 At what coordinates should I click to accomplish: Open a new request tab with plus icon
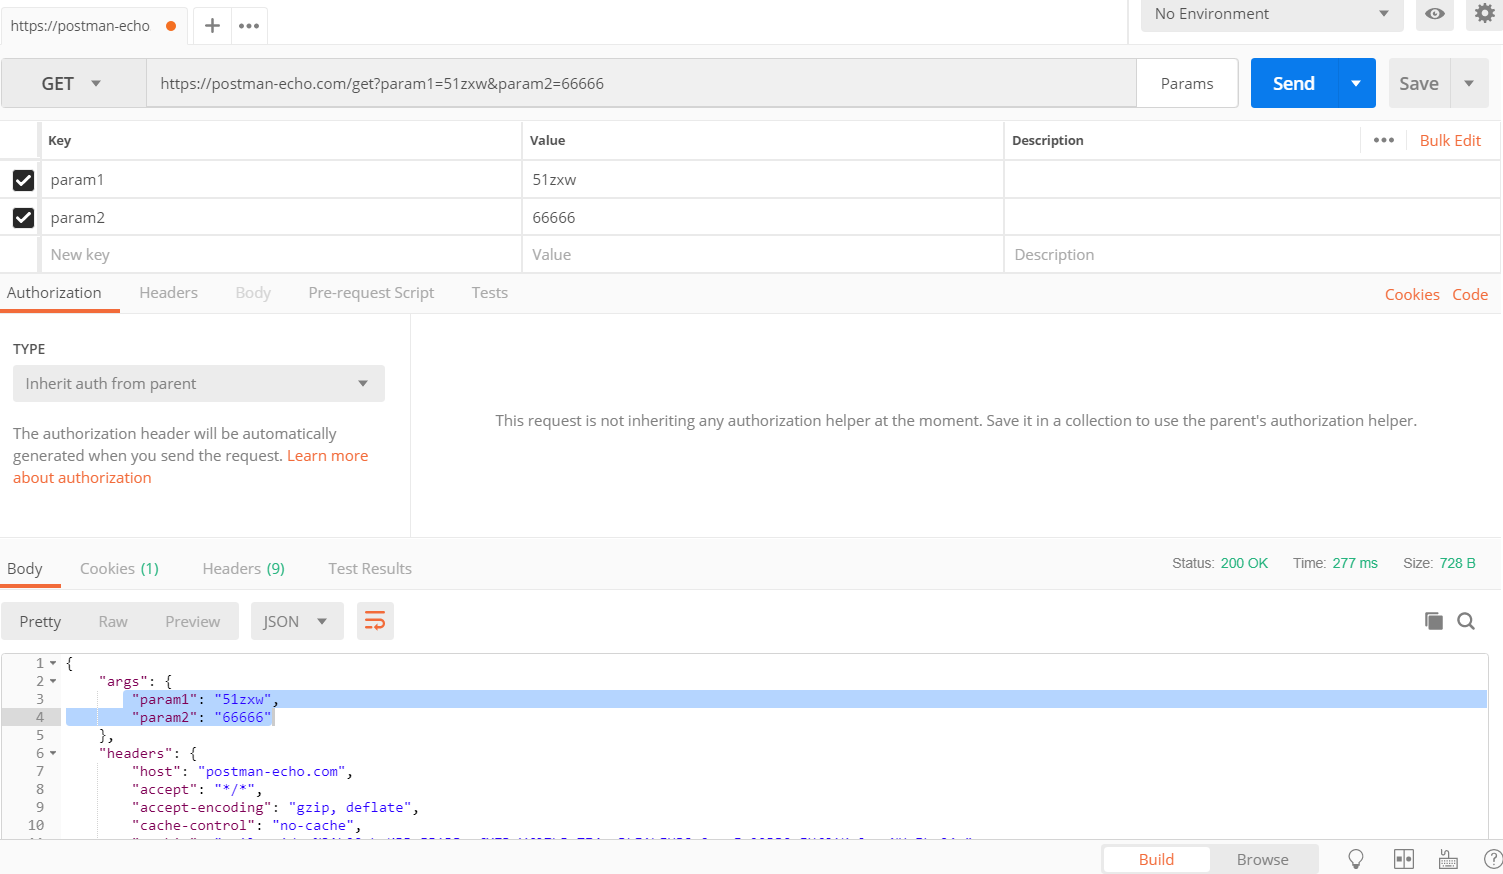[x=212, y=26]
